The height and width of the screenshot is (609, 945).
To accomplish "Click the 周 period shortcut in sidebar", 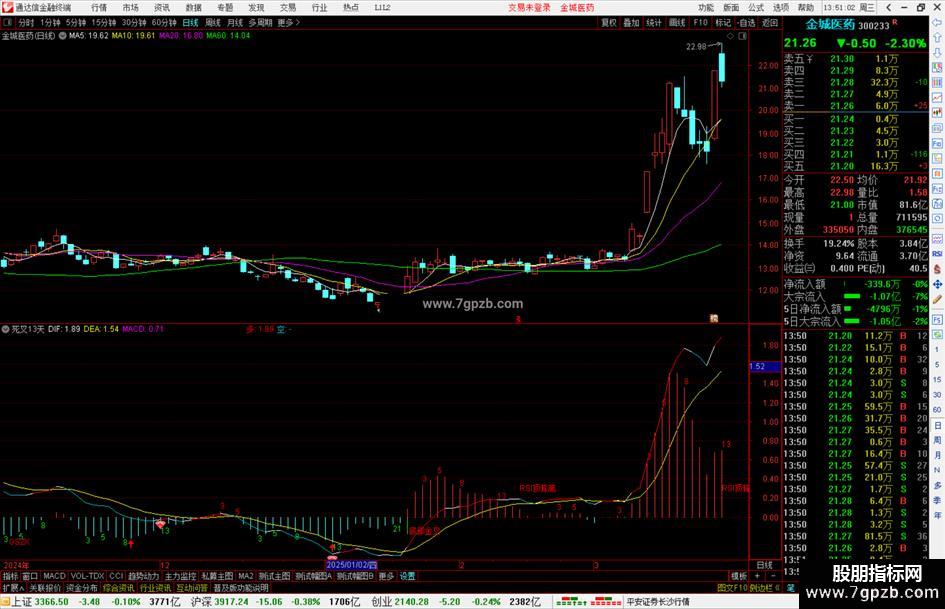I will (937, 440).
